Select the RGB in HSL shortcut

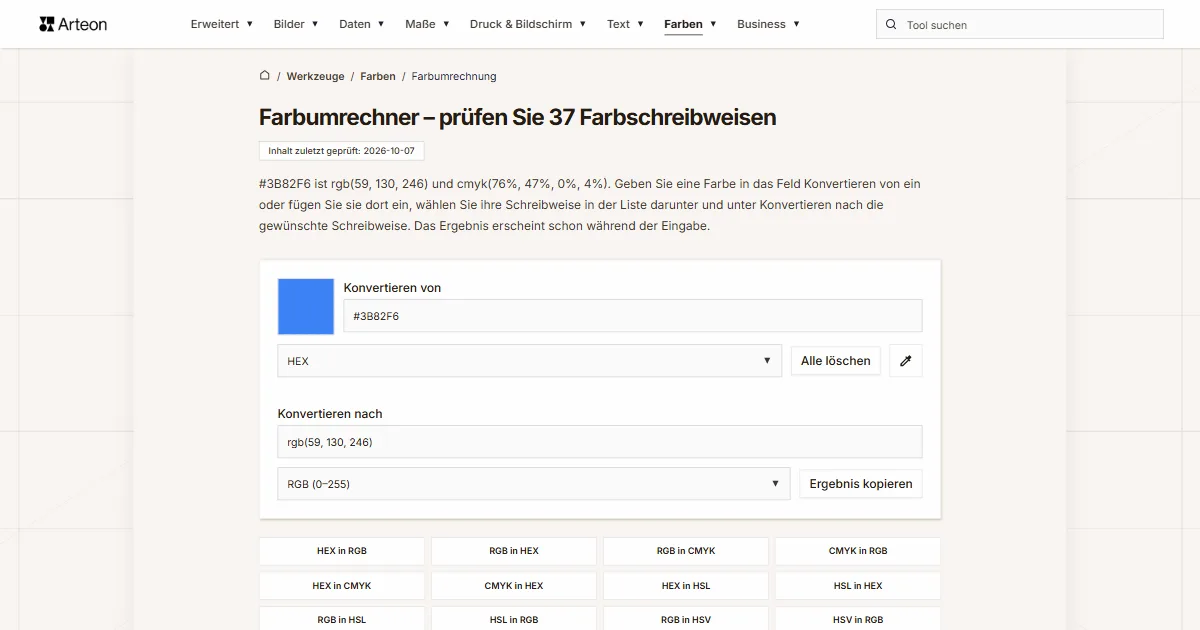[342, 620]
